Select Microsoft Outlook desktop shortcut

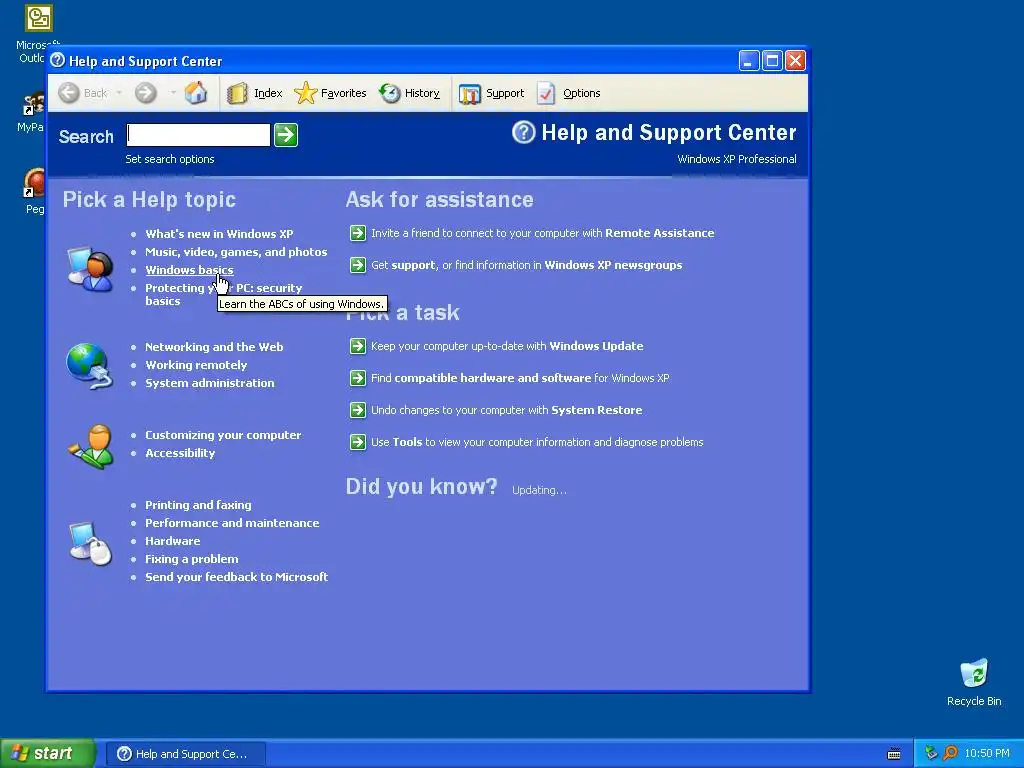pos(38,34)
